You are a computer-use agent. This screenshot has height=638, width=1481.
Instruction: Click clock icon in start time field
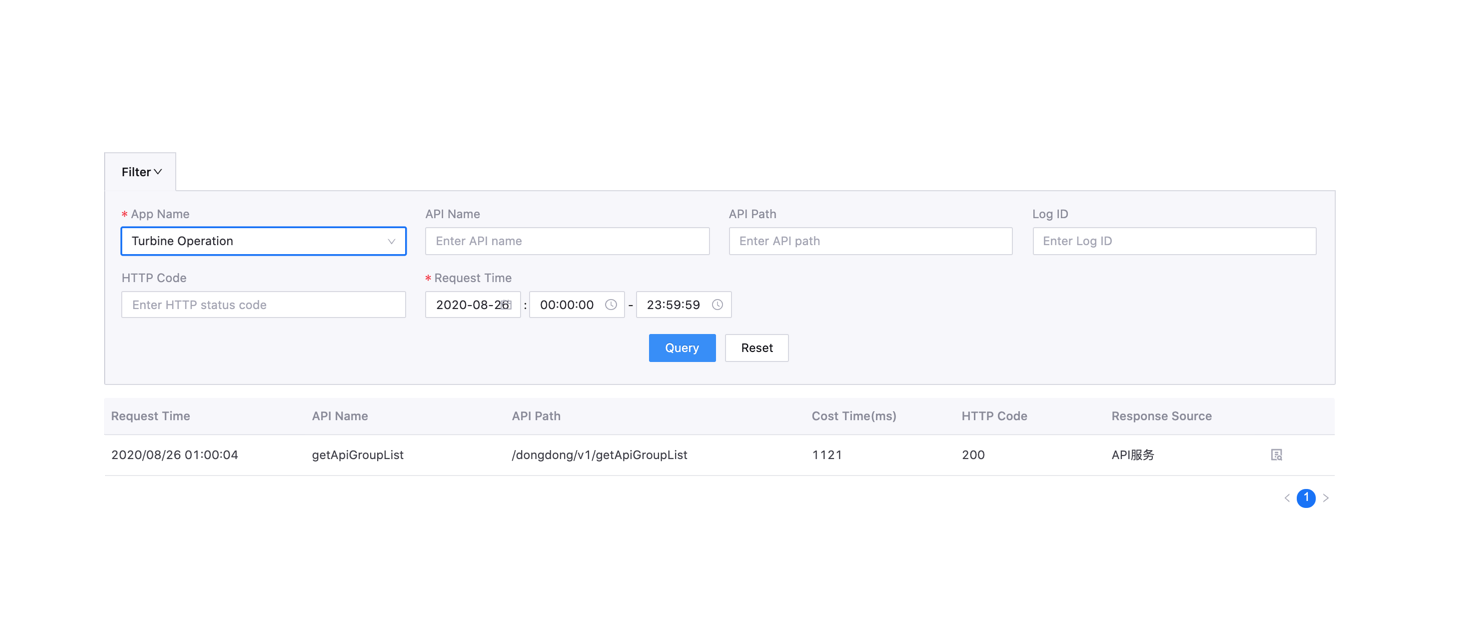pos(611,305)
